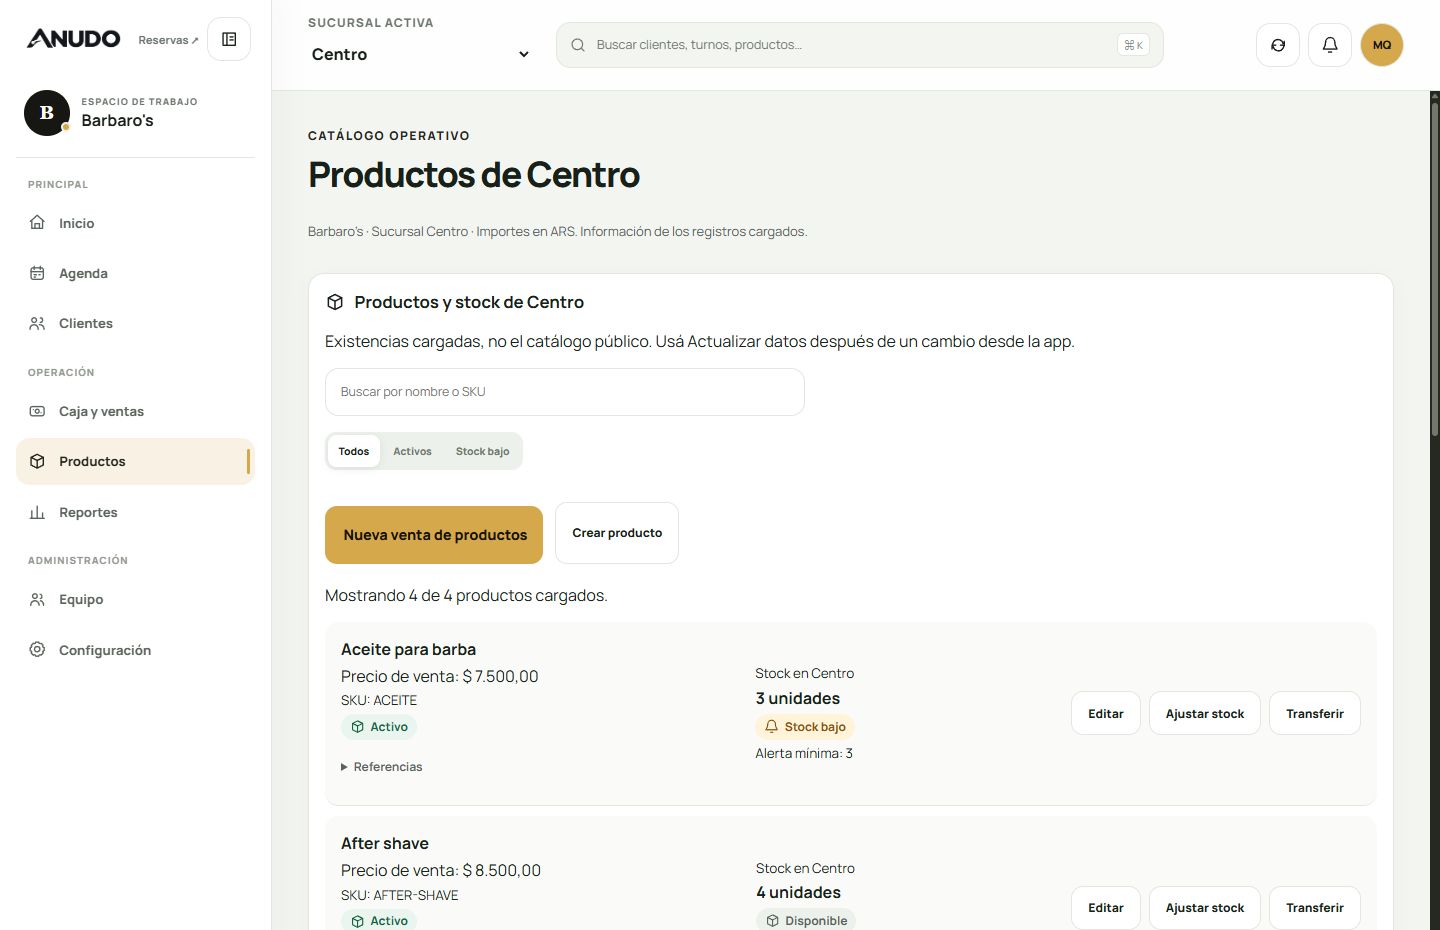Click the Activo badge on Aceite para barba

coord(379,727)
